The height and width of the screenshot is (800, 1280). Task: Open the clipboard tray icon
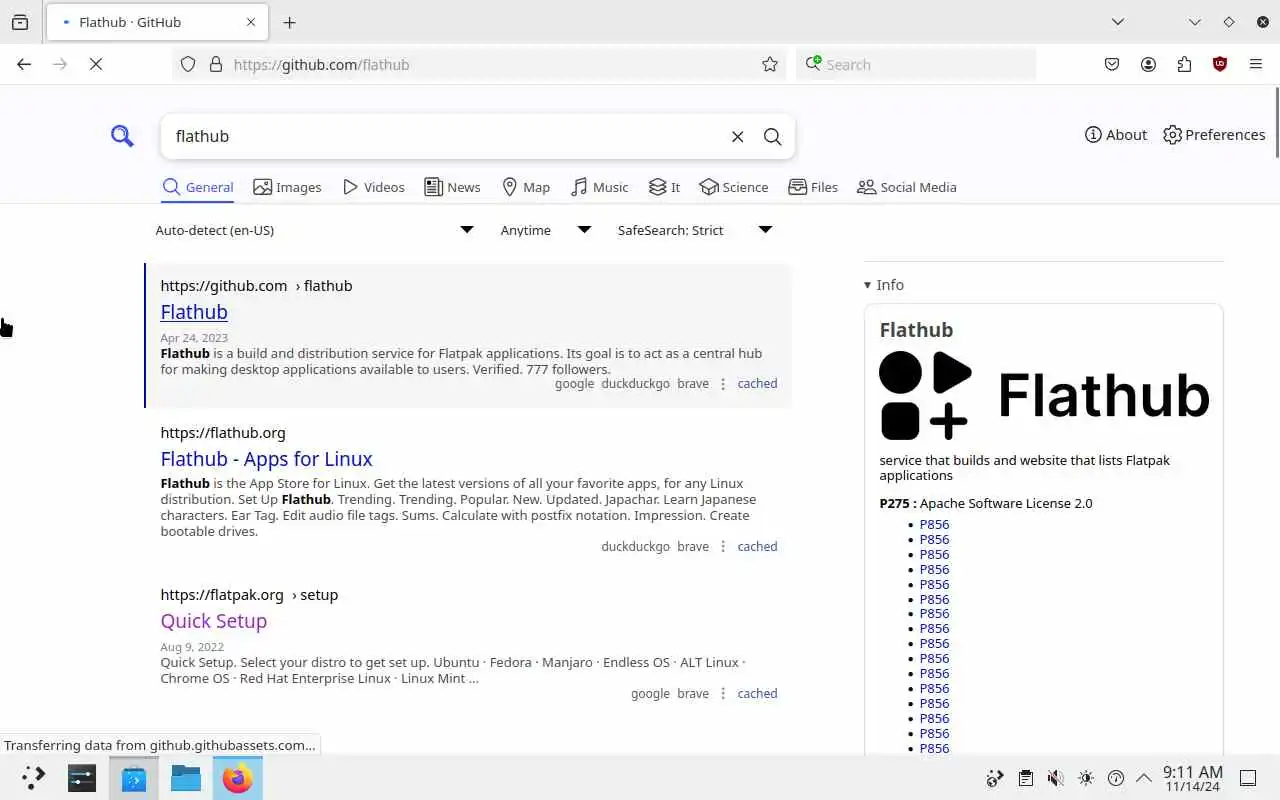[x=1025, y=778]
